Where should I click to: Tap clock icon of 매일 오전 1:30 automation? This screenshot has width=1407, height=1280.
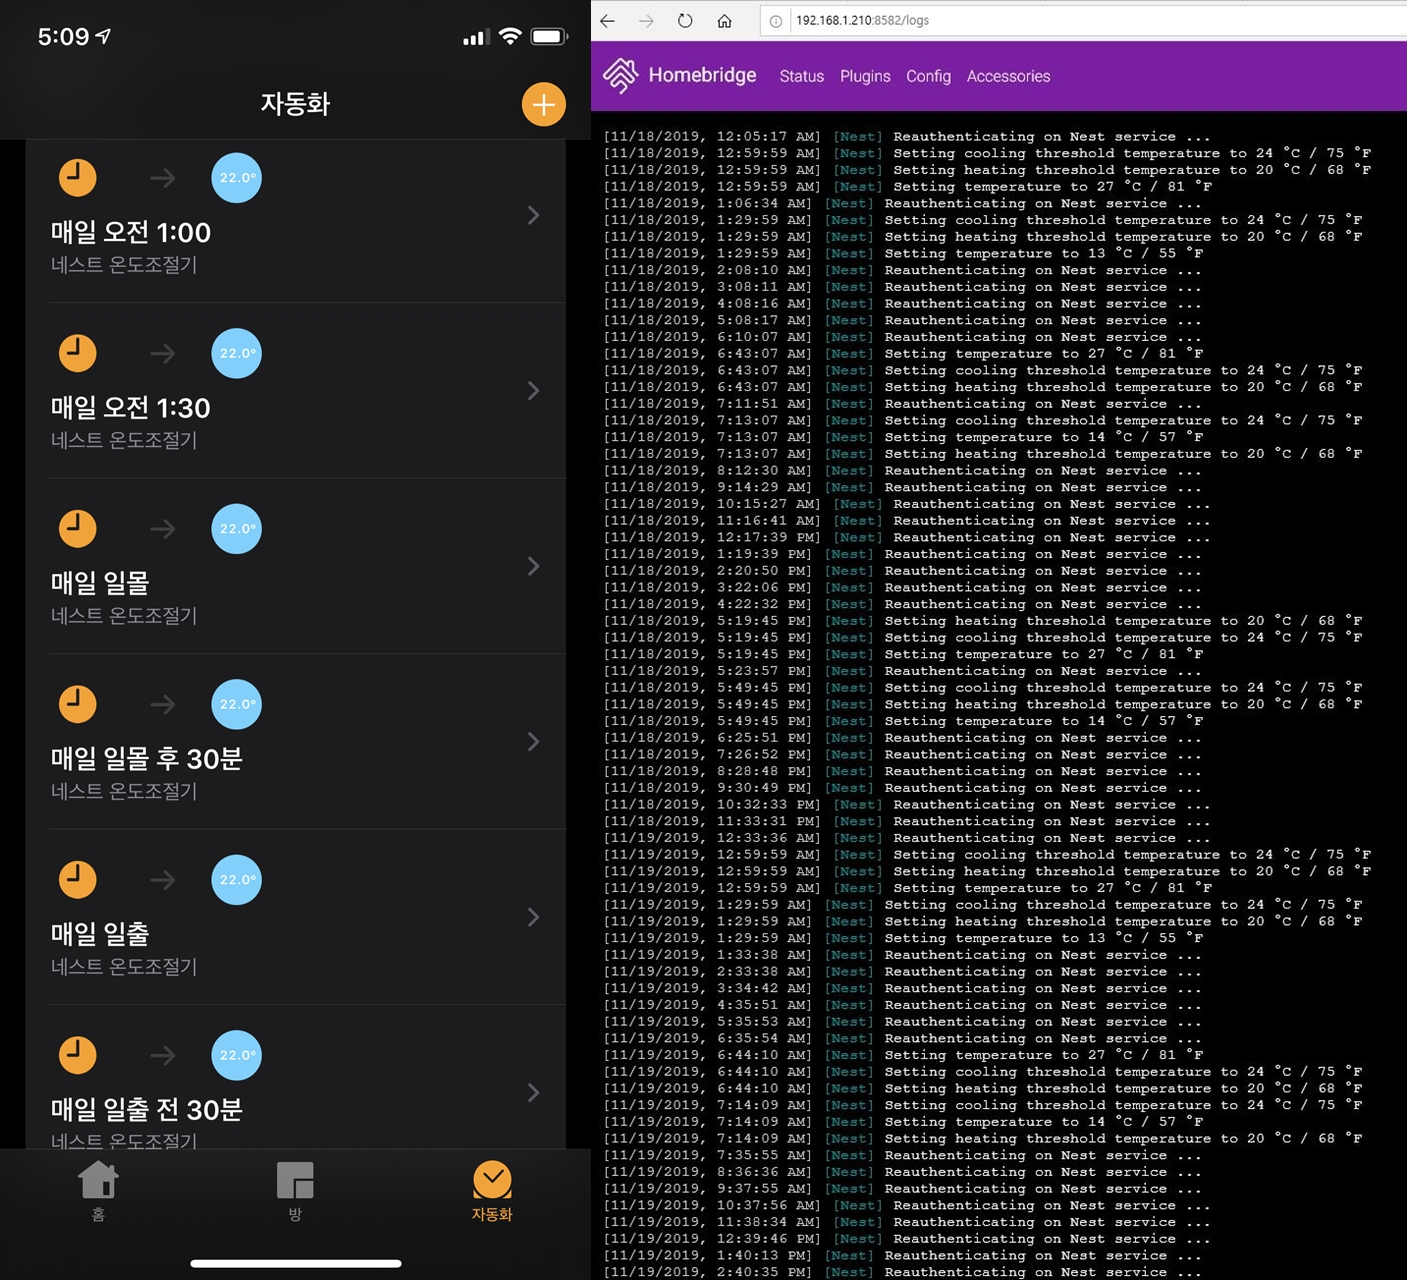(78, 352)
